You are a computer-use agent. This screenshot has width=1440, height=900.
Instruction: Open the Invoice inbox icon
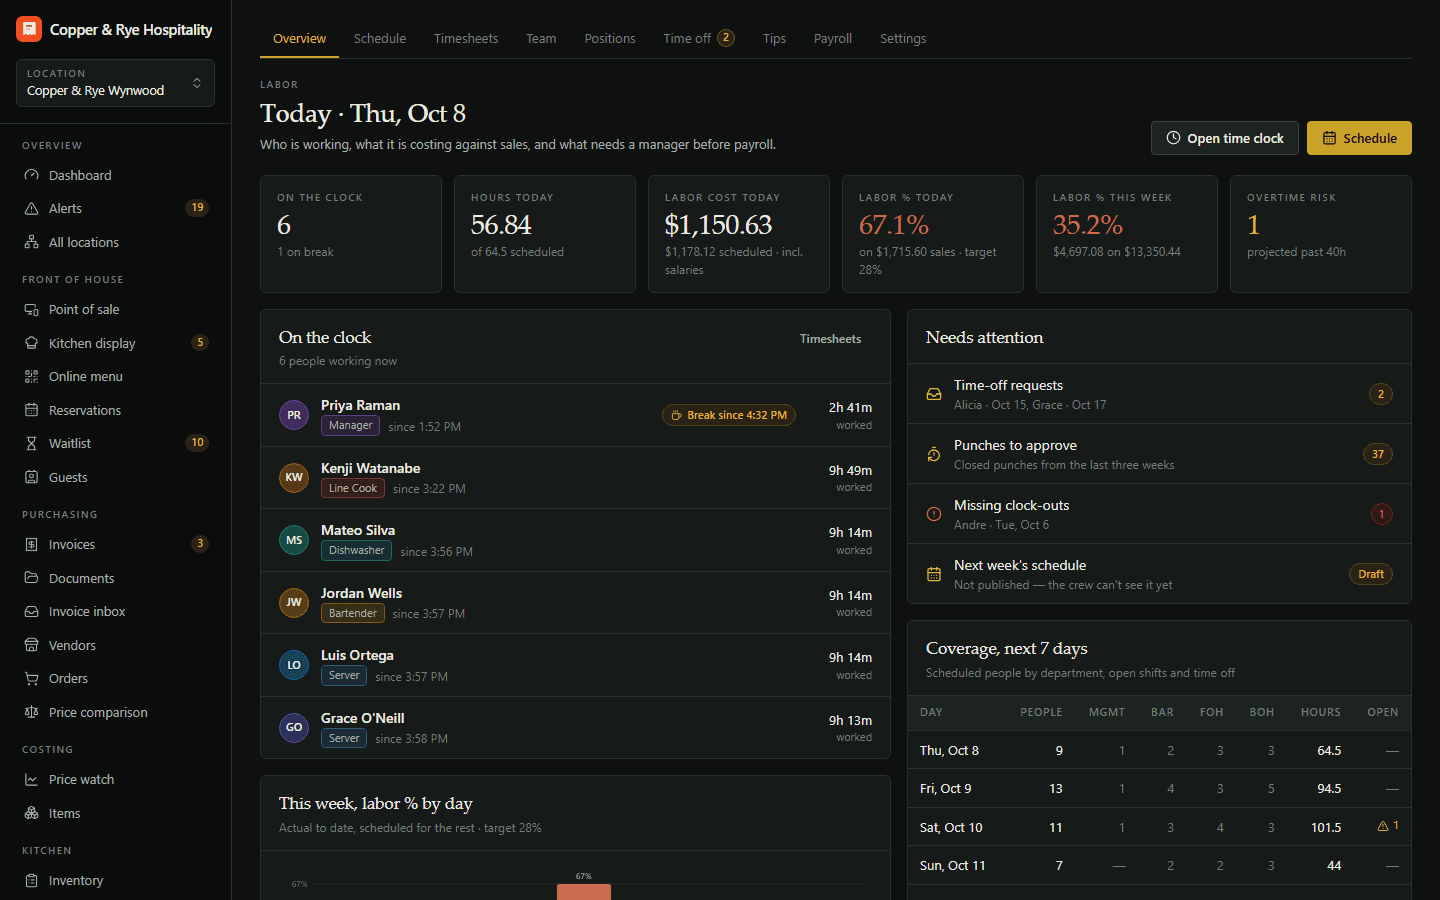point(31,611)
